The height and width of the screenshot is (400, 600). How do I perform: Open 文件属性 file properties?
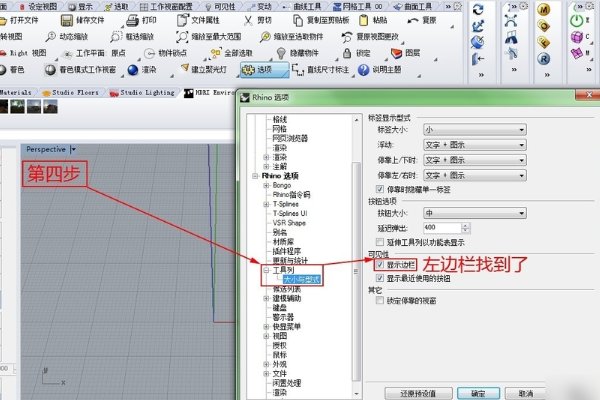(x=198, y=20)
